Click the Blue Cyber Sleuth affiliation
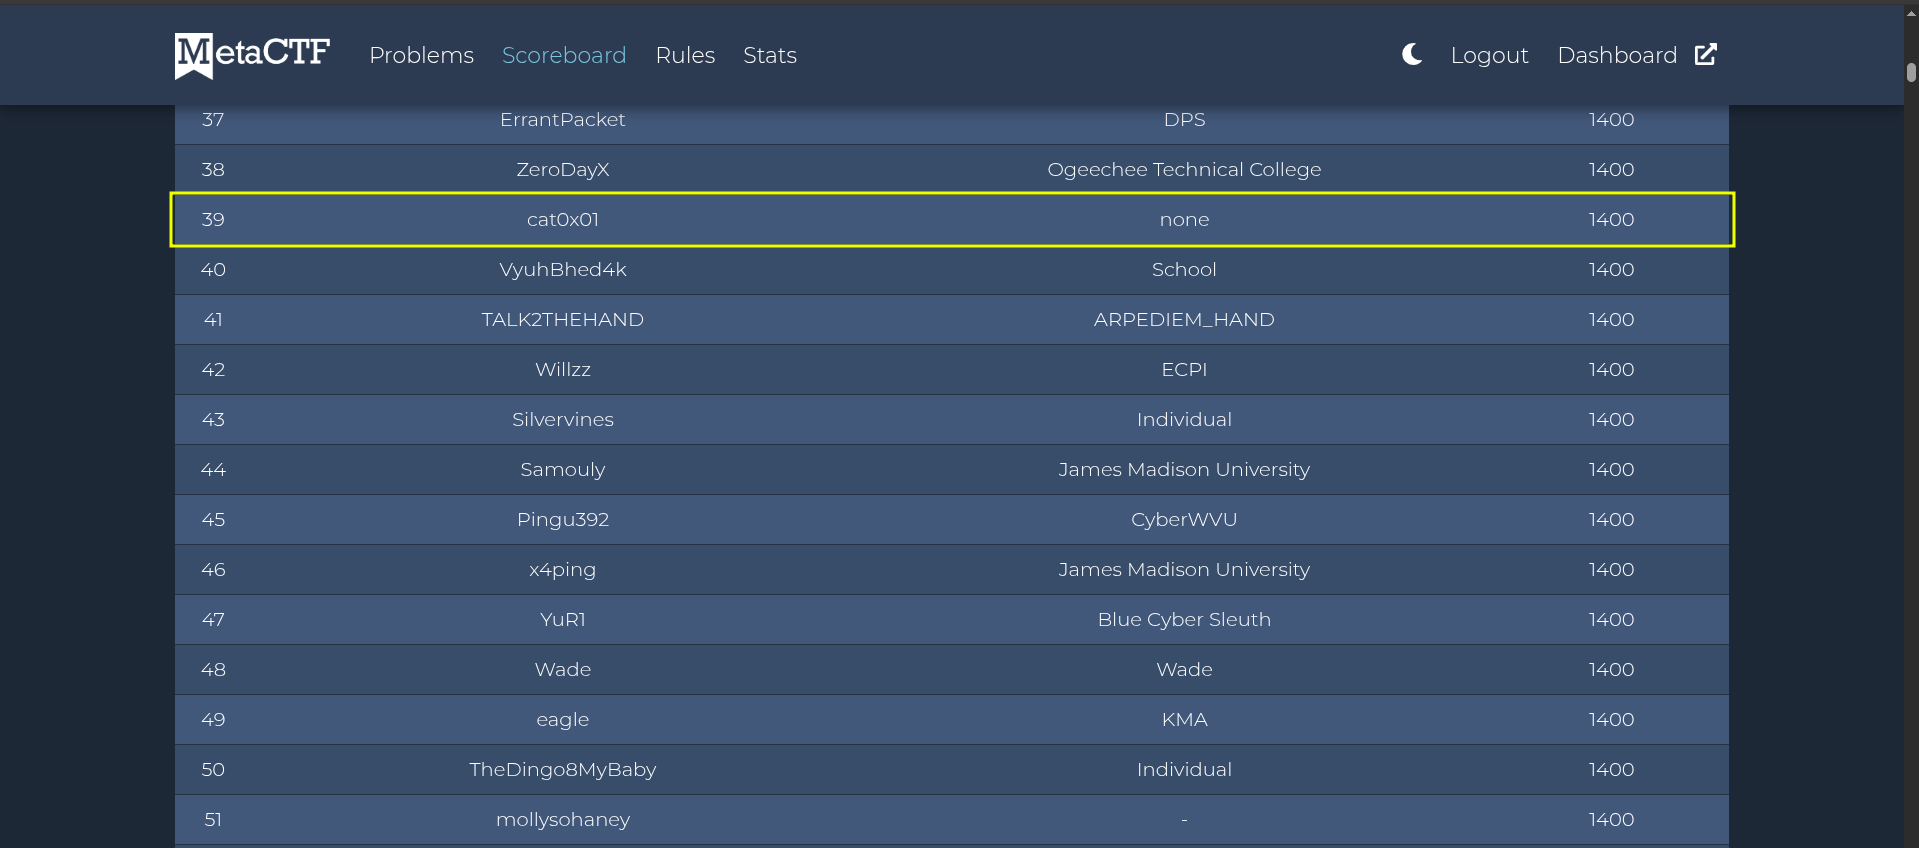This screenshot has width=1919, height=848. (x=1184, y=620)
